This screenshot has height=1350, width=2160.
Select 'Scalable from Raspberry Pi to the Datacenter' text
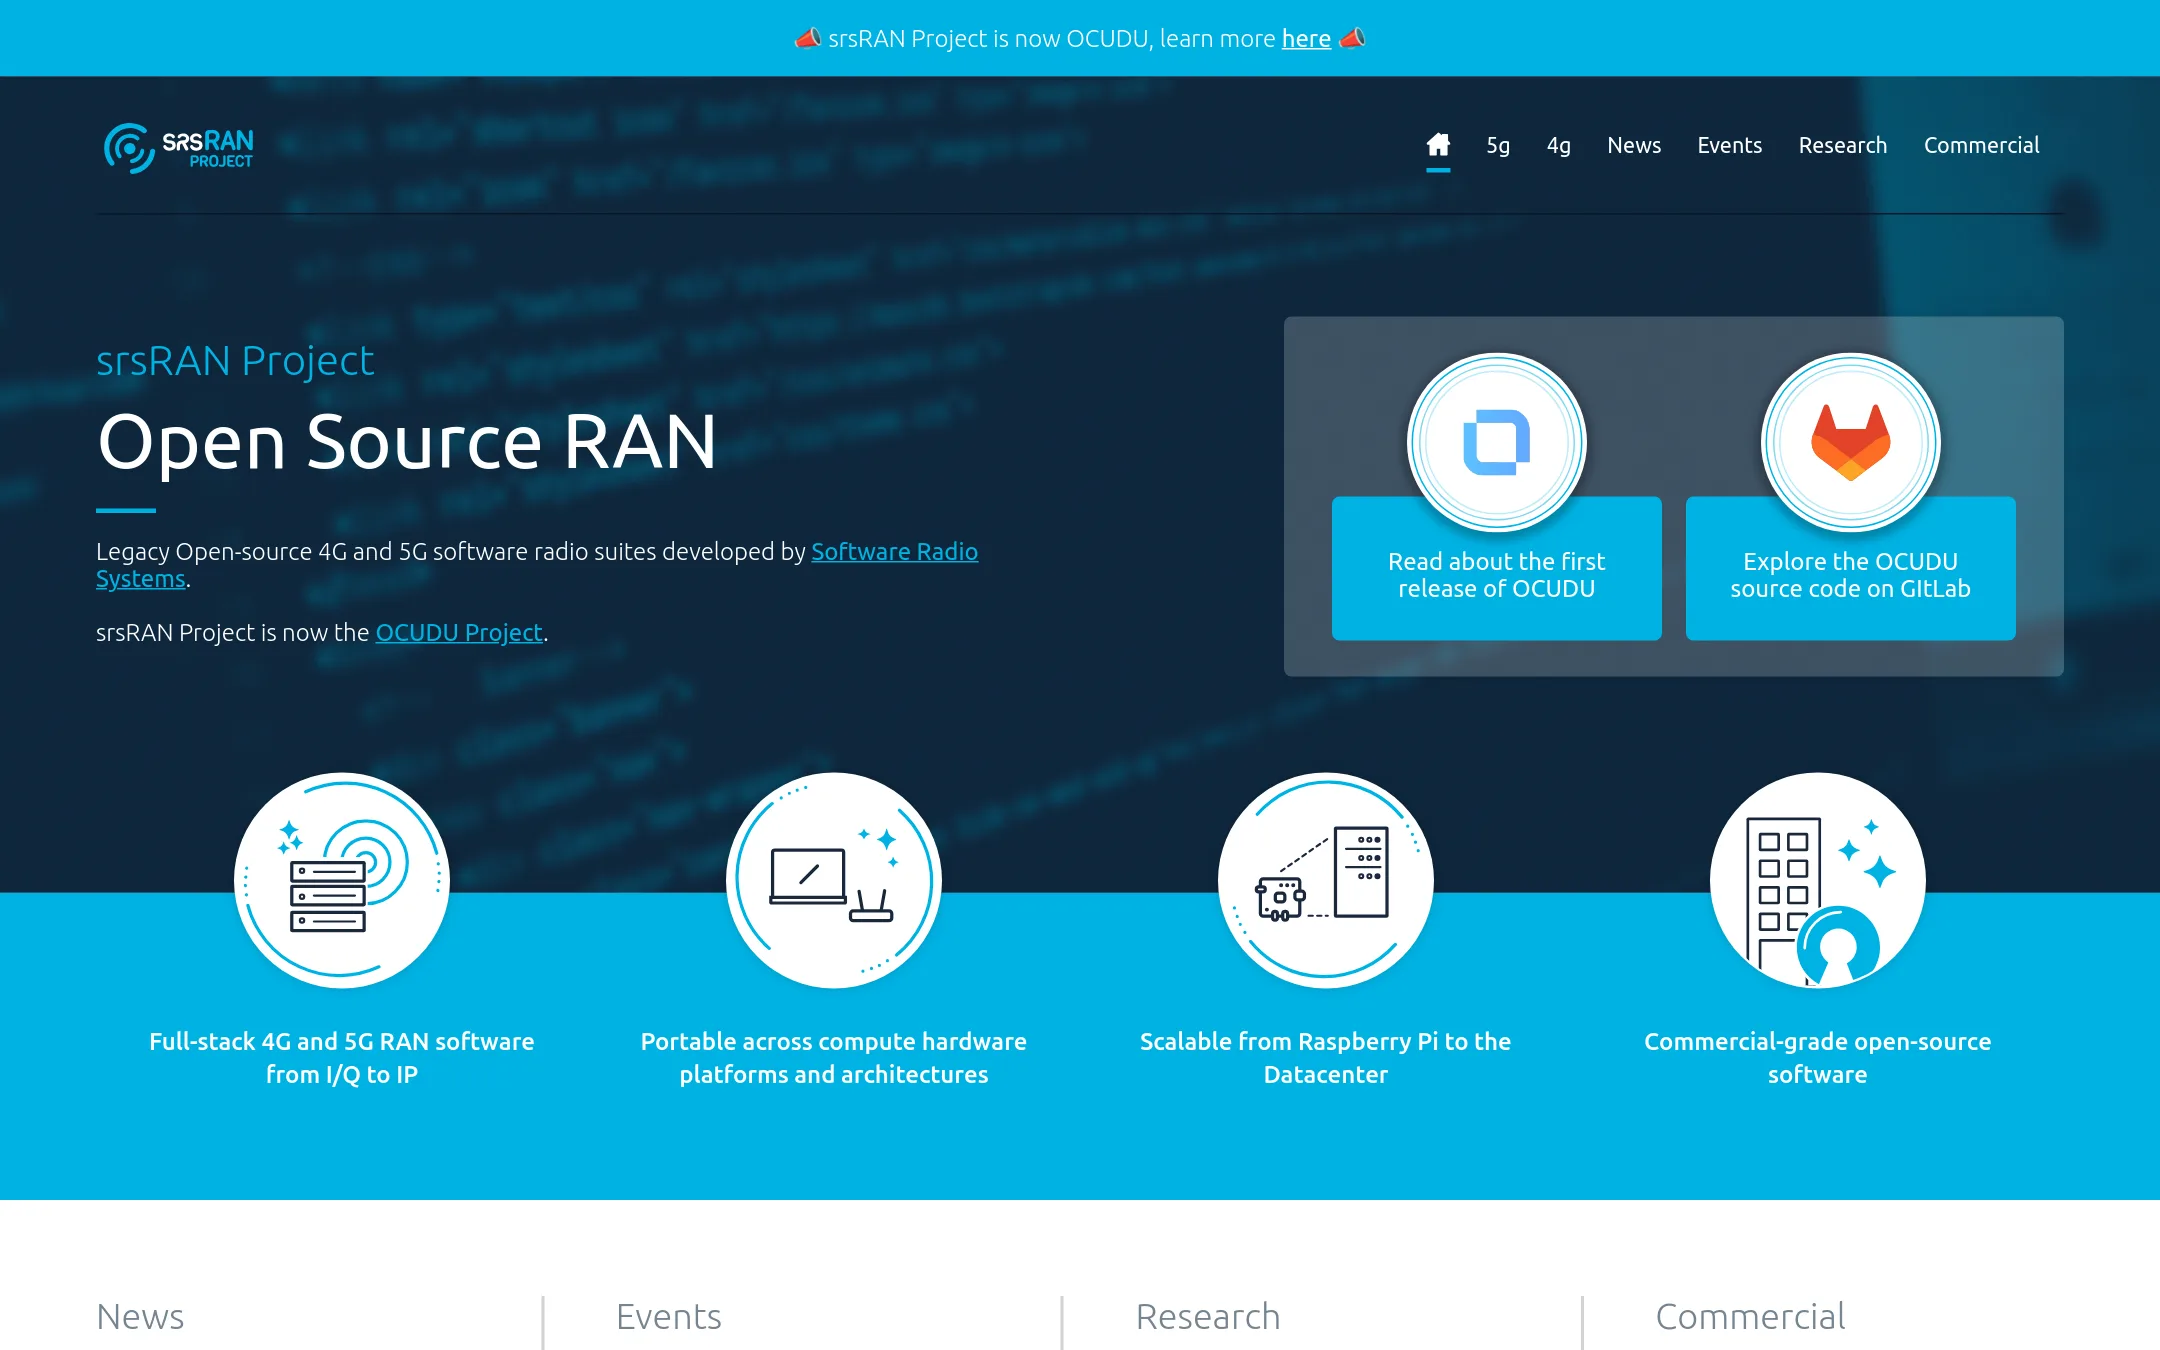point(1326,1058)
